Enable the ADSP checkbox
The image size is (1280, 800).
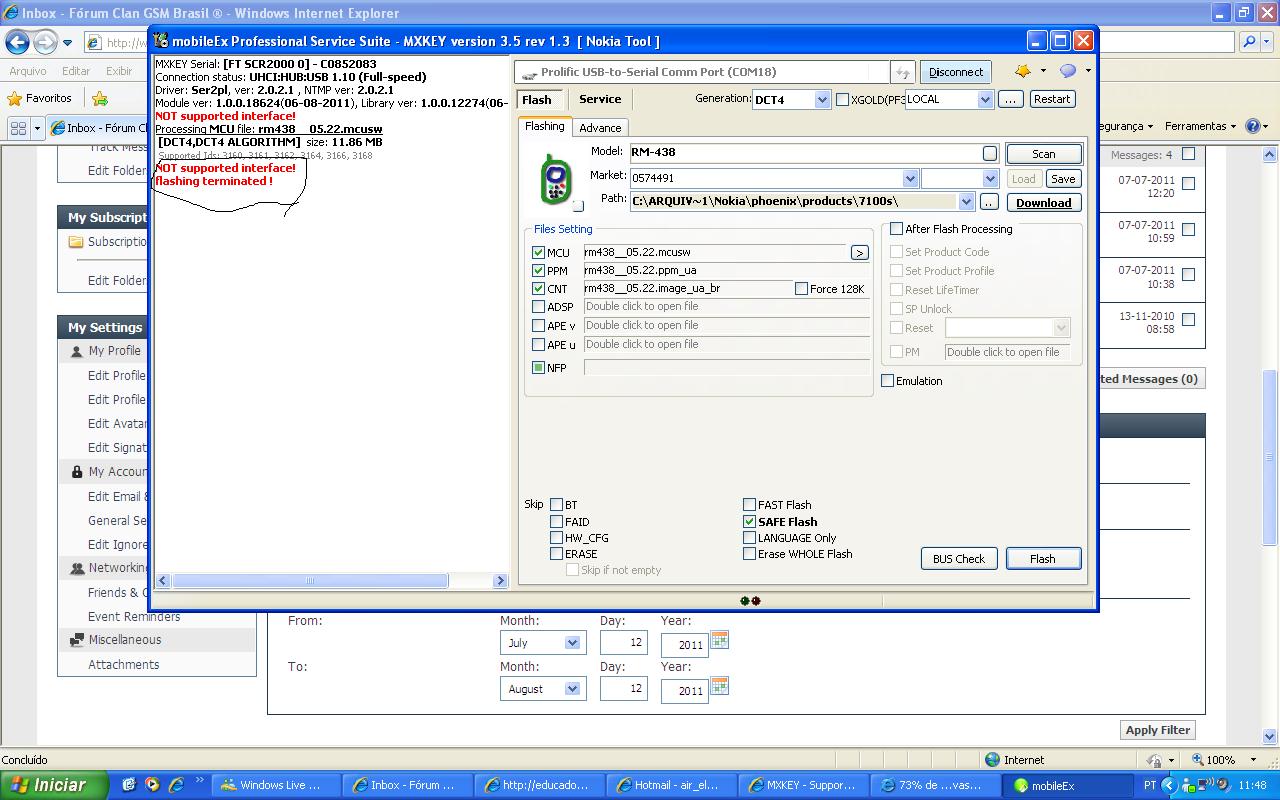(x=539, y=307)
